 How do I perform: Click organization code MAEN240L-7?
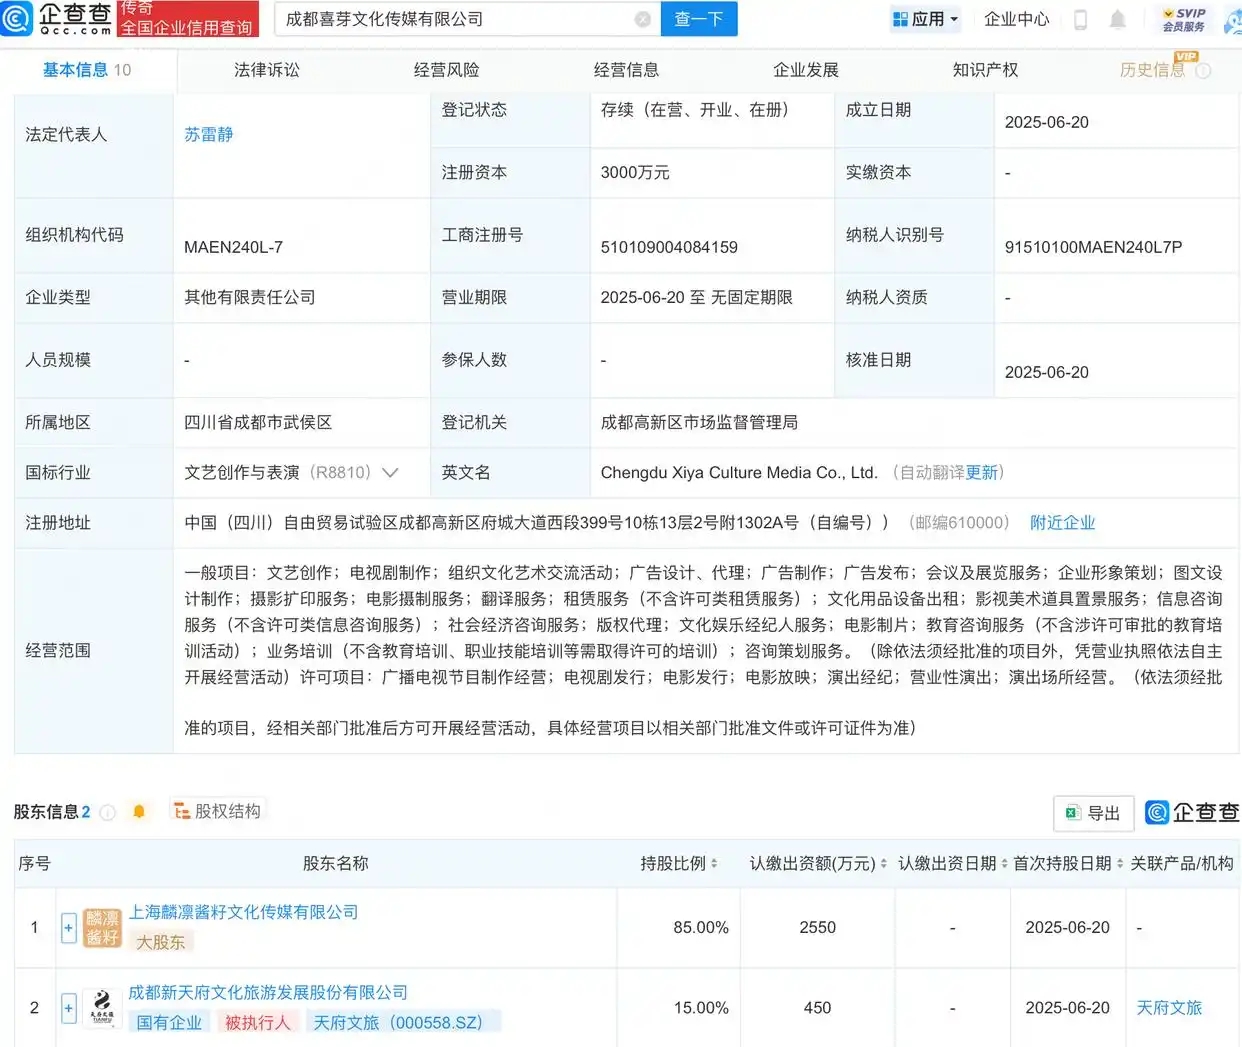tap(233, 247)
